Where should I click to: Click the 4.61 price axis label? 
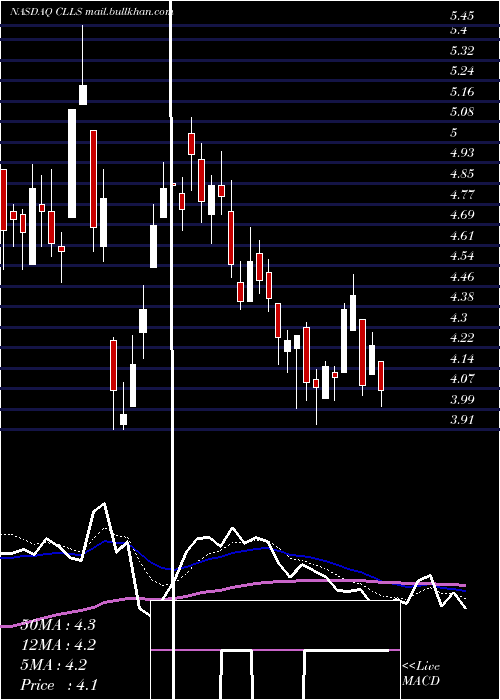[462, 235]
